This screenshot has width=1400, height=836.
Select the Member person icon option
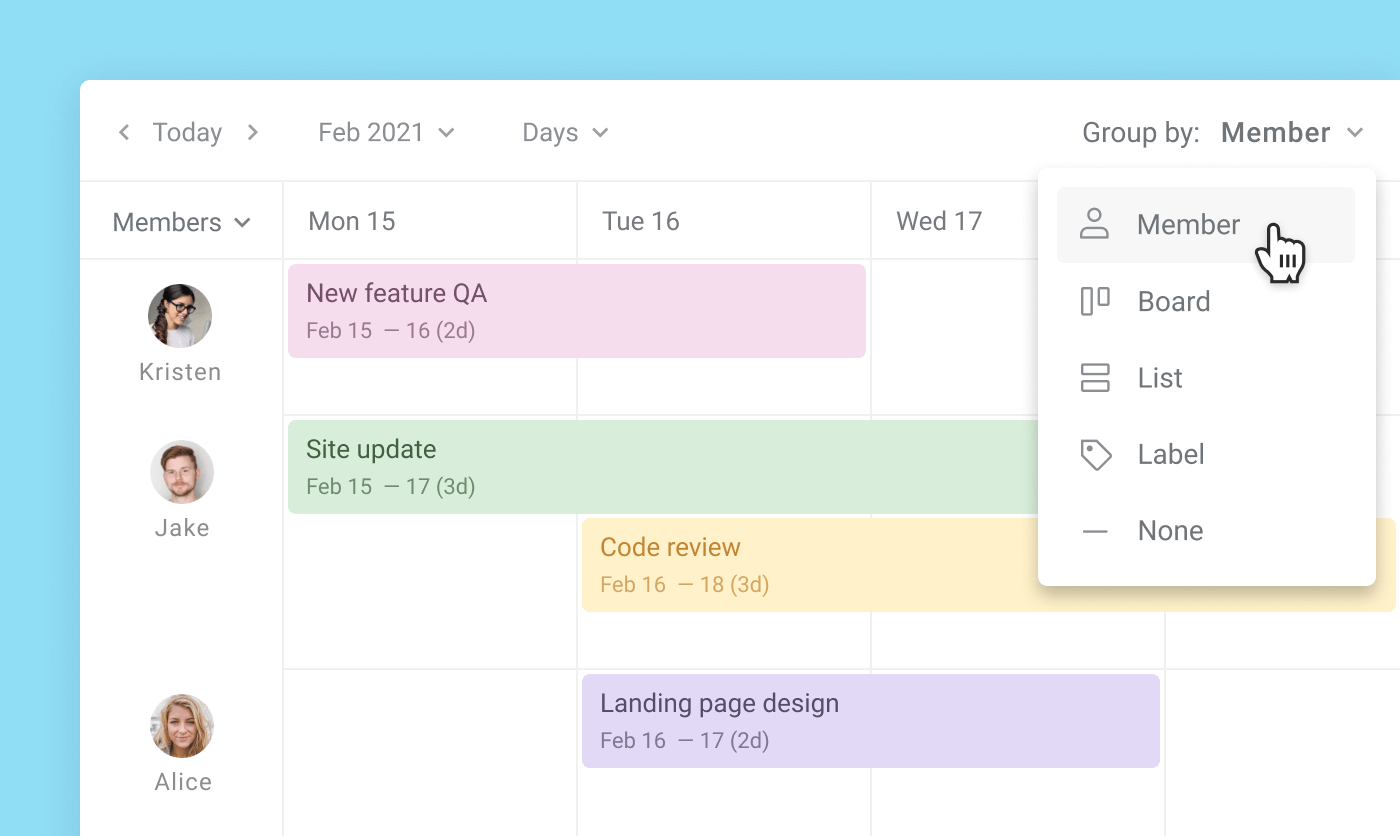pyautogui.click(x=1095, y=224)
